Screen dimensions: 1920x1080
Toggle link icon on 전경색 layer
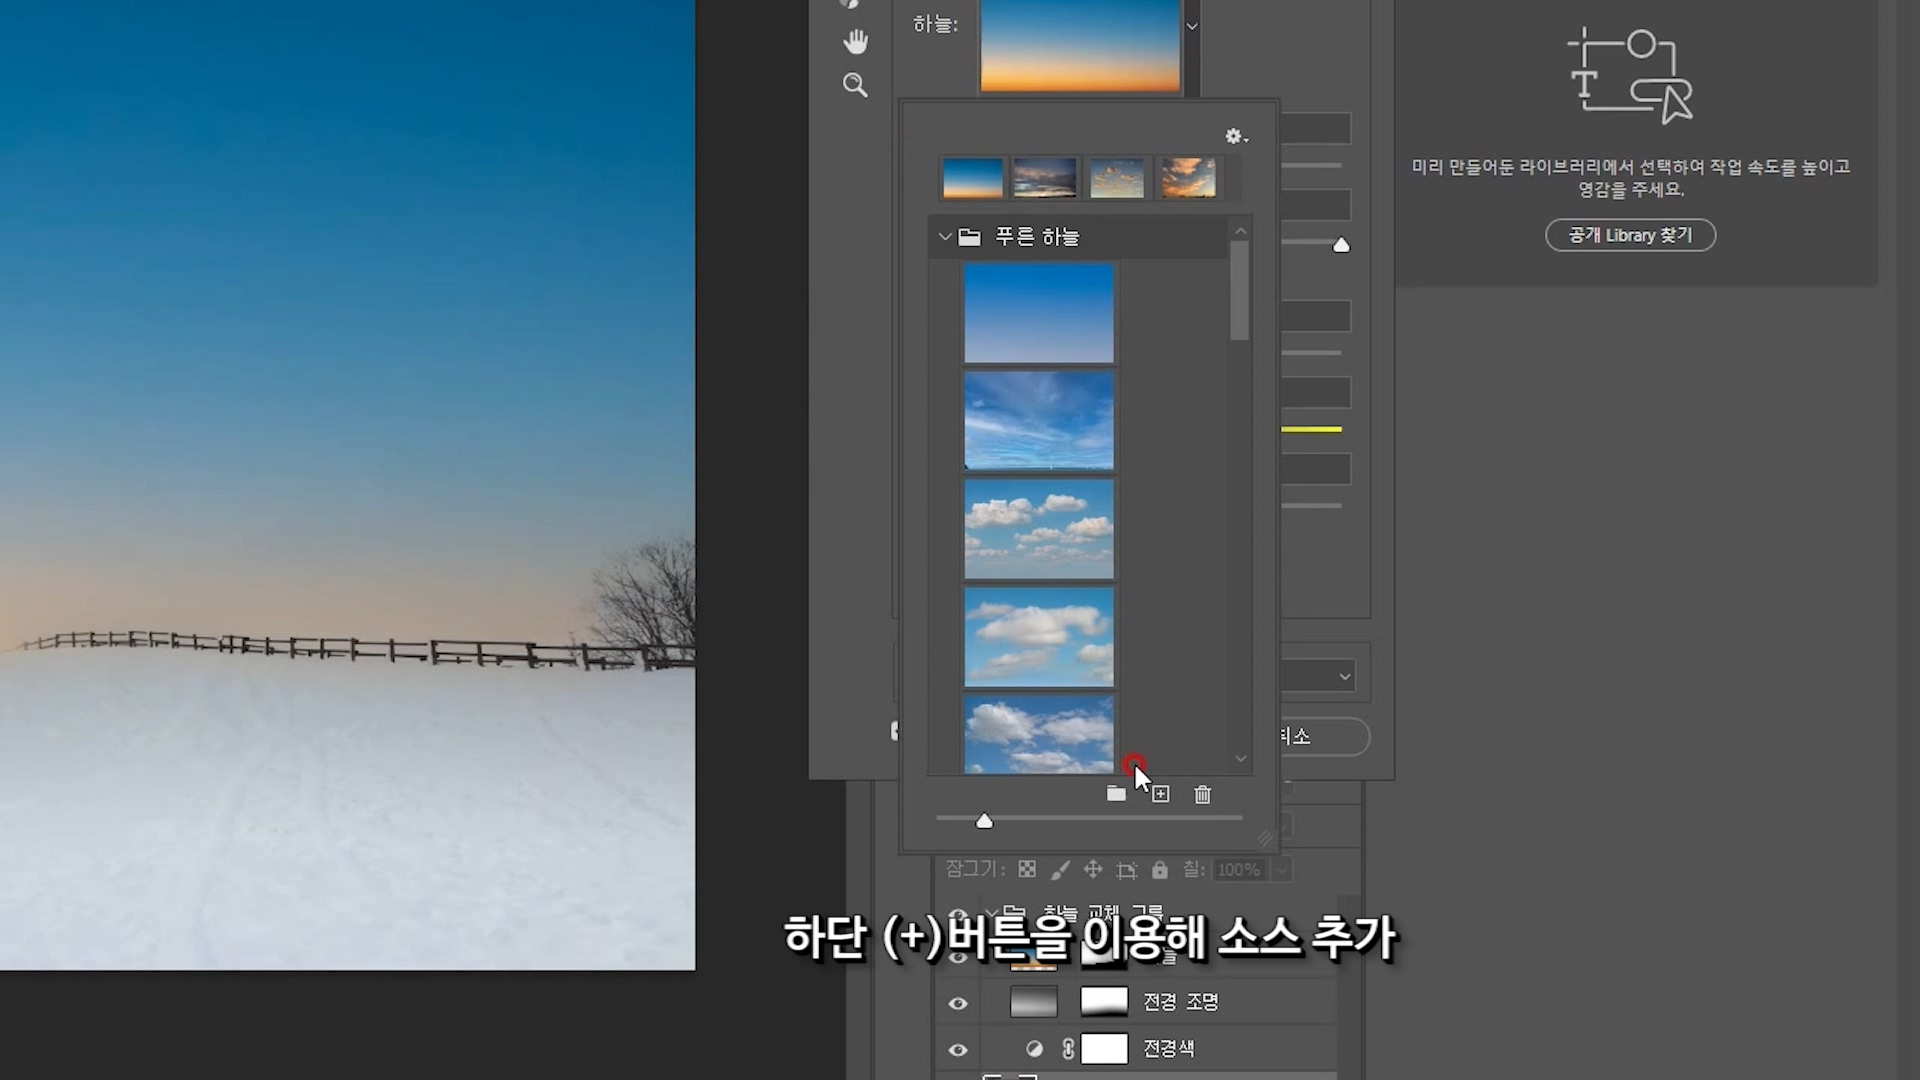click(1068, 1048)
